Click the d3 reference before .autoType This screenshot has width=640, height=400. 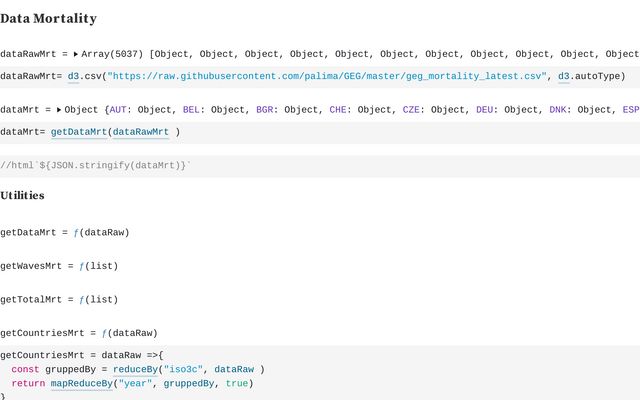pos(563,76)
